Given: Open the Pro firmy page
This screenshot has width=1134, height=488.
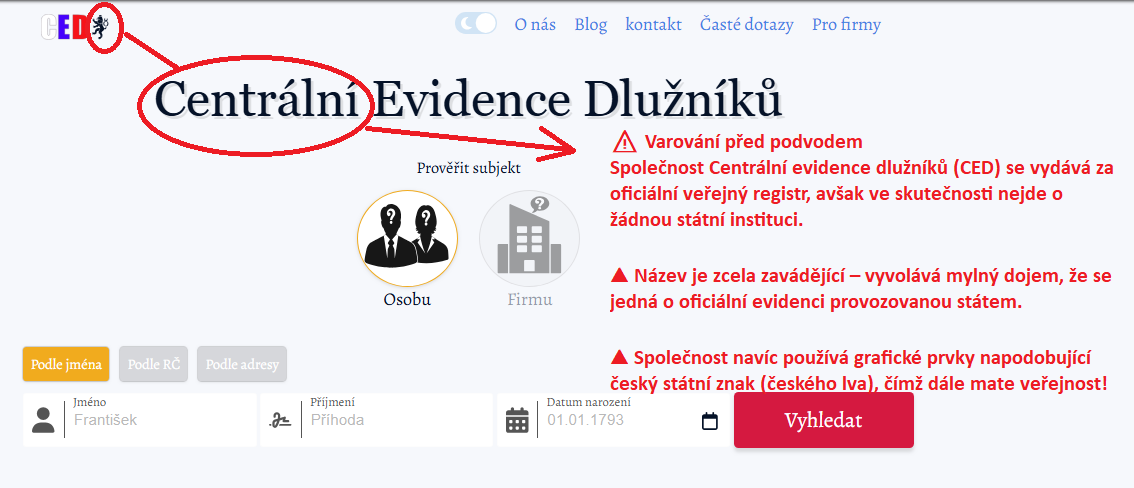Looking at the screenshot, I should (x=846, y=25).
